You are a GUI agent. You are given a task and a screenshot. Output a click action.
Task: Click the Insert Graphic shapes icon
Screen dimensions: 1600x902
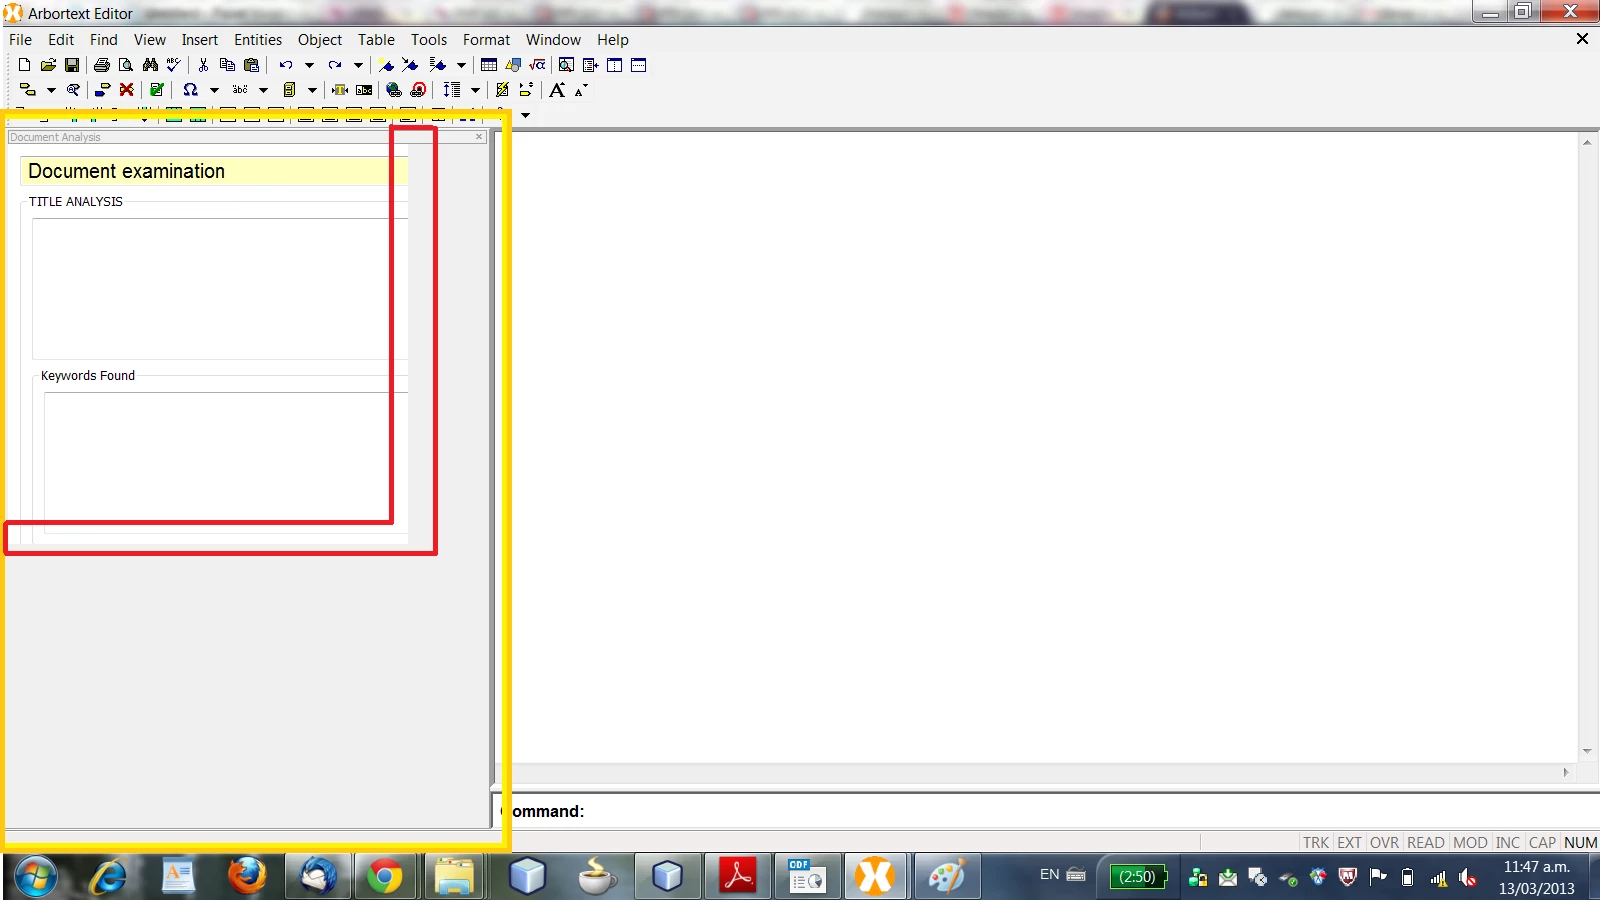coord(513,65)
